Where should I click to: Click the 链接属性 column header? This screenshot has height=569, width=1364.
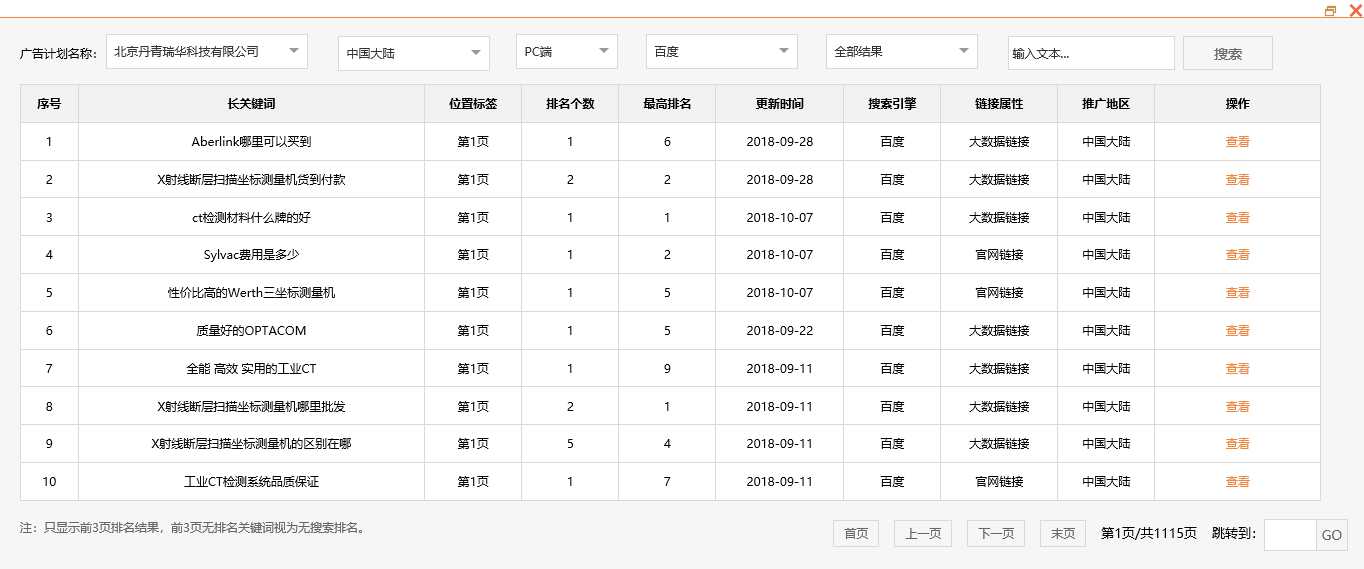(999, 104)
